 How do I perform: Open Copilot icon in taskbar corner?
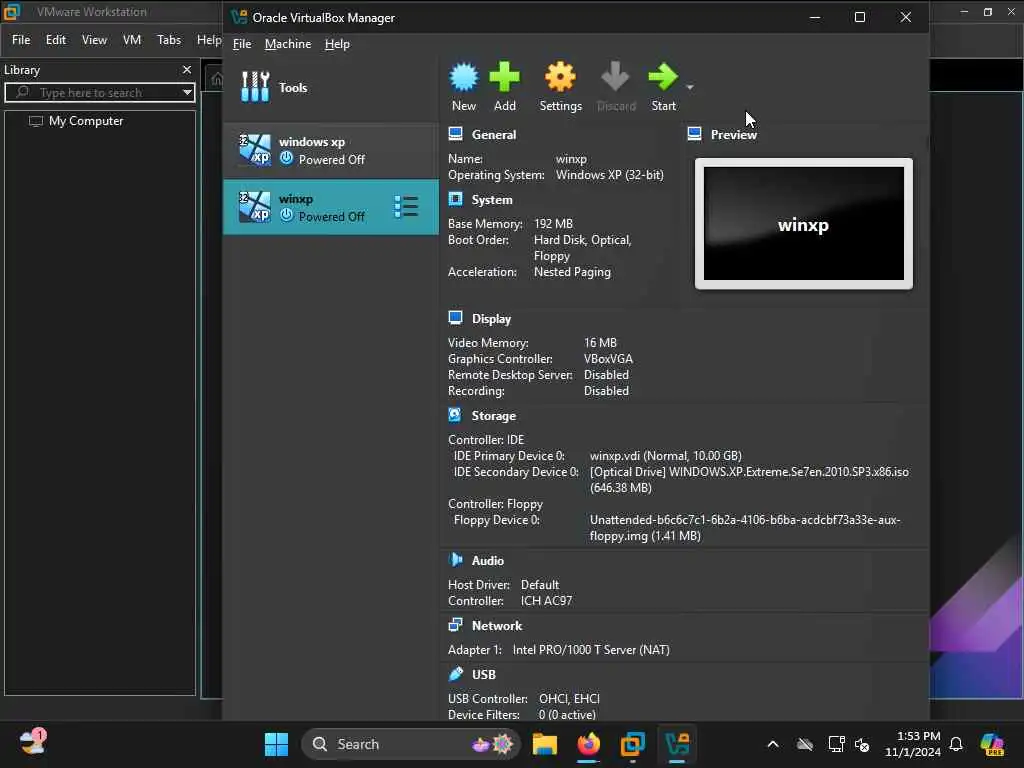(992, 744)
